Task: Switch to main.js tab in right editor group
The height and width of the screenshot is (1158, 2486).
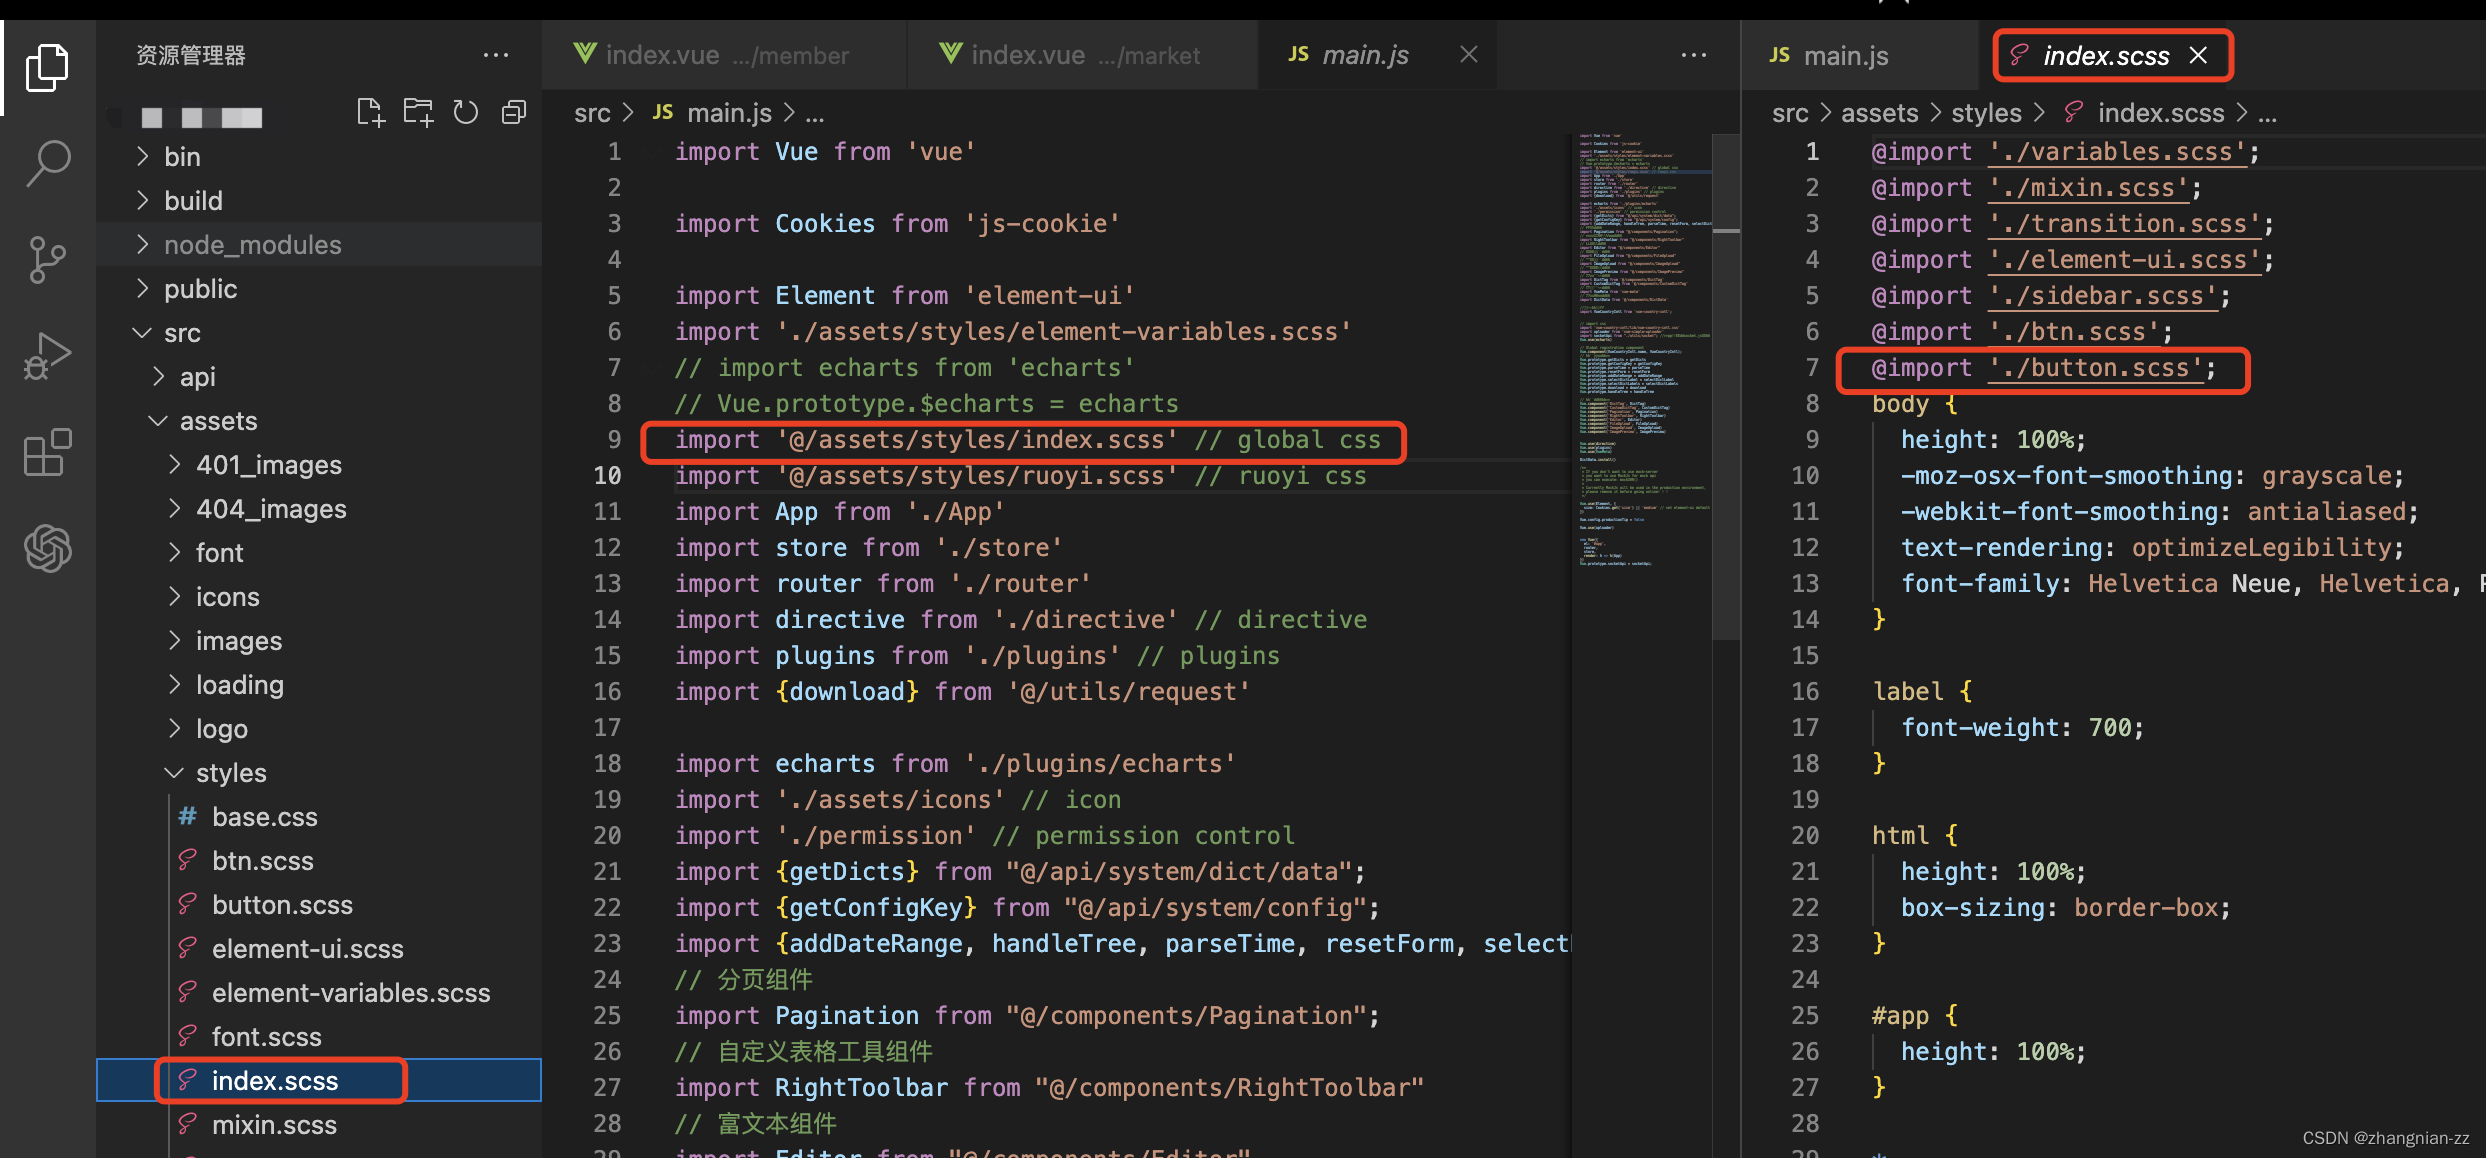Action: pyautogui.click(x=1844, y=56)
